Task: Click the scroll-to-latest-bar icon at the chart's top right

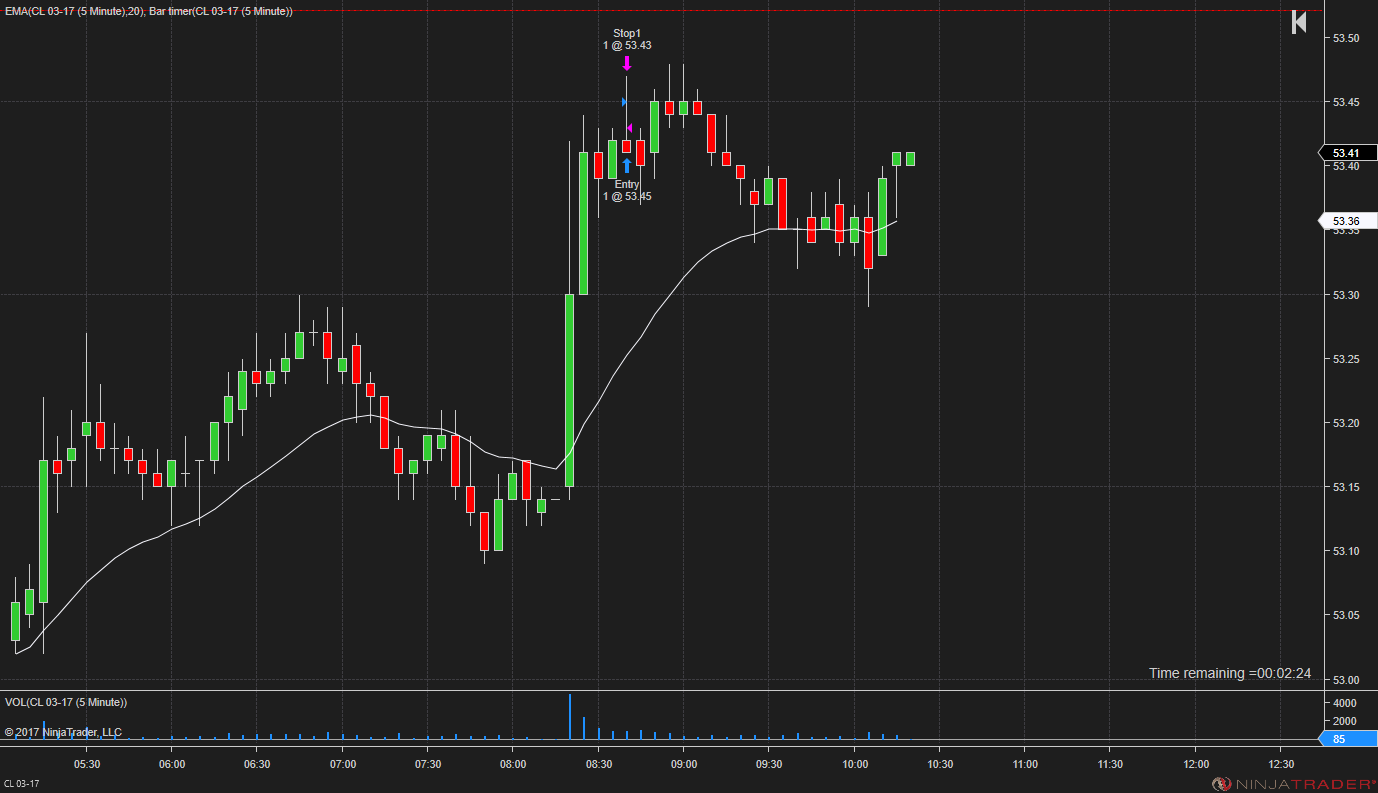Action: pyautogui.click(x=1299, y=22)
